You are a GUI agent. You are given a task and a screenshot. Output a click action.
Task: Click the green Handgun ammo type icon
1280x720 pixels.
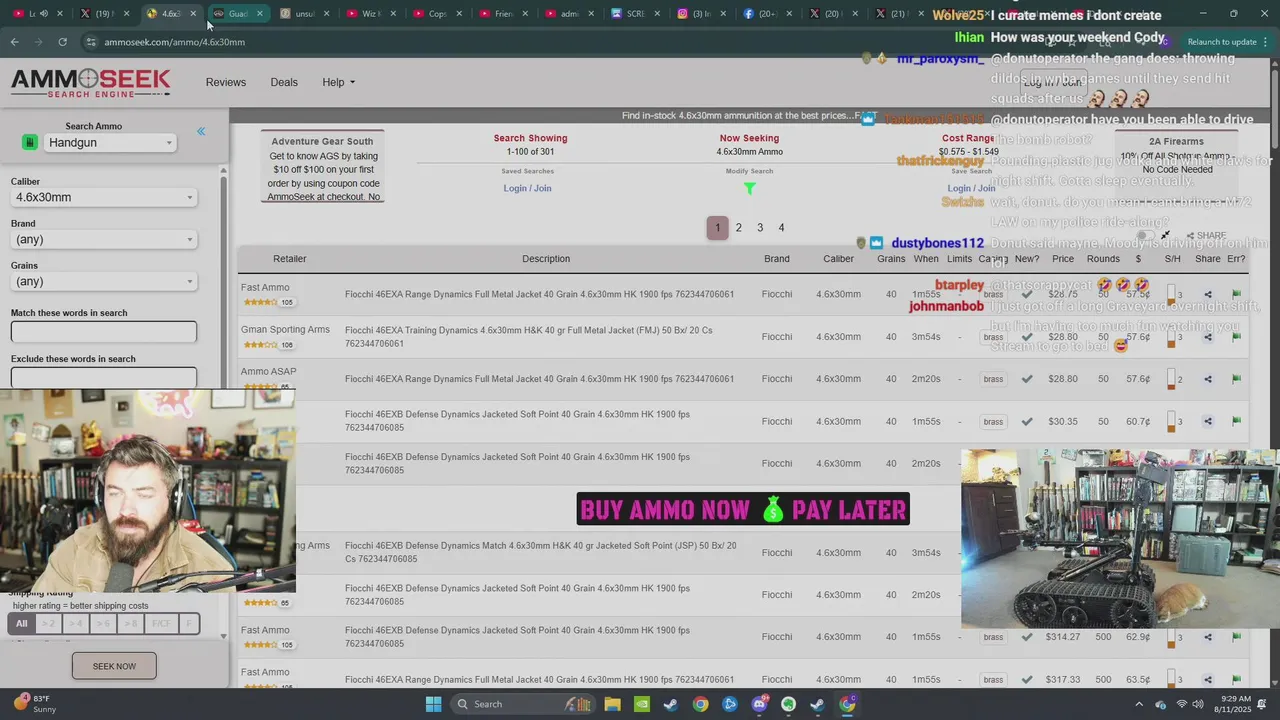pyautogui.click(x=30, y=143)
